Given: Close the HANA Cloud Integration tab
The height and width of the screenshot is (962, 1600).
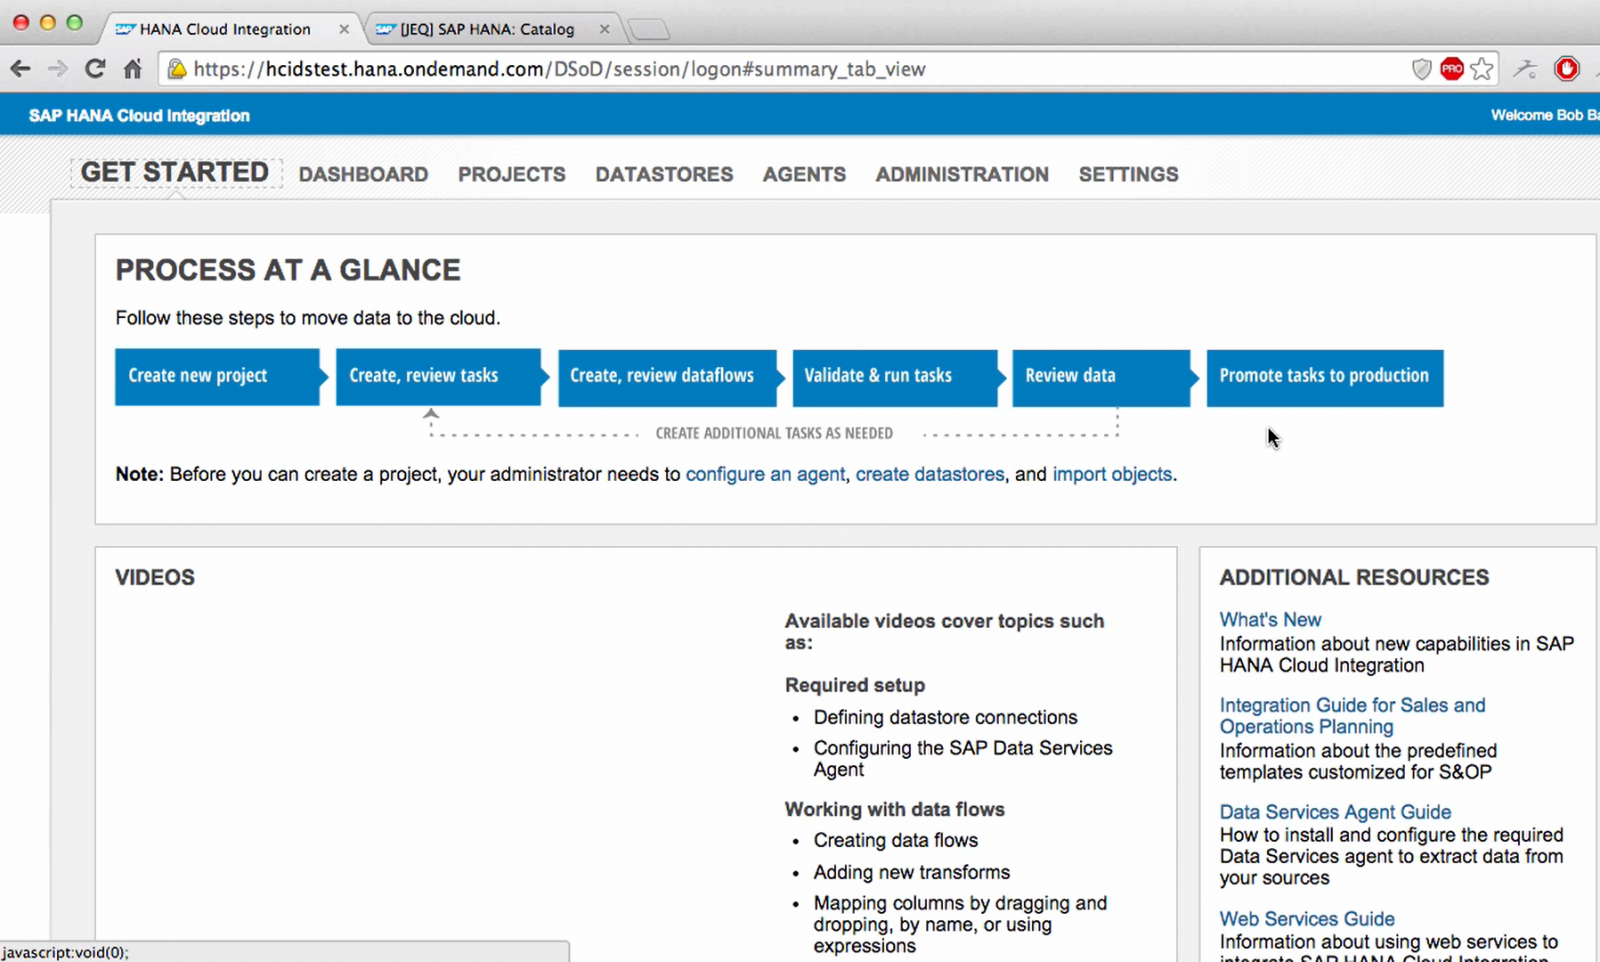Looking at the screenshot, I should 344,29.
